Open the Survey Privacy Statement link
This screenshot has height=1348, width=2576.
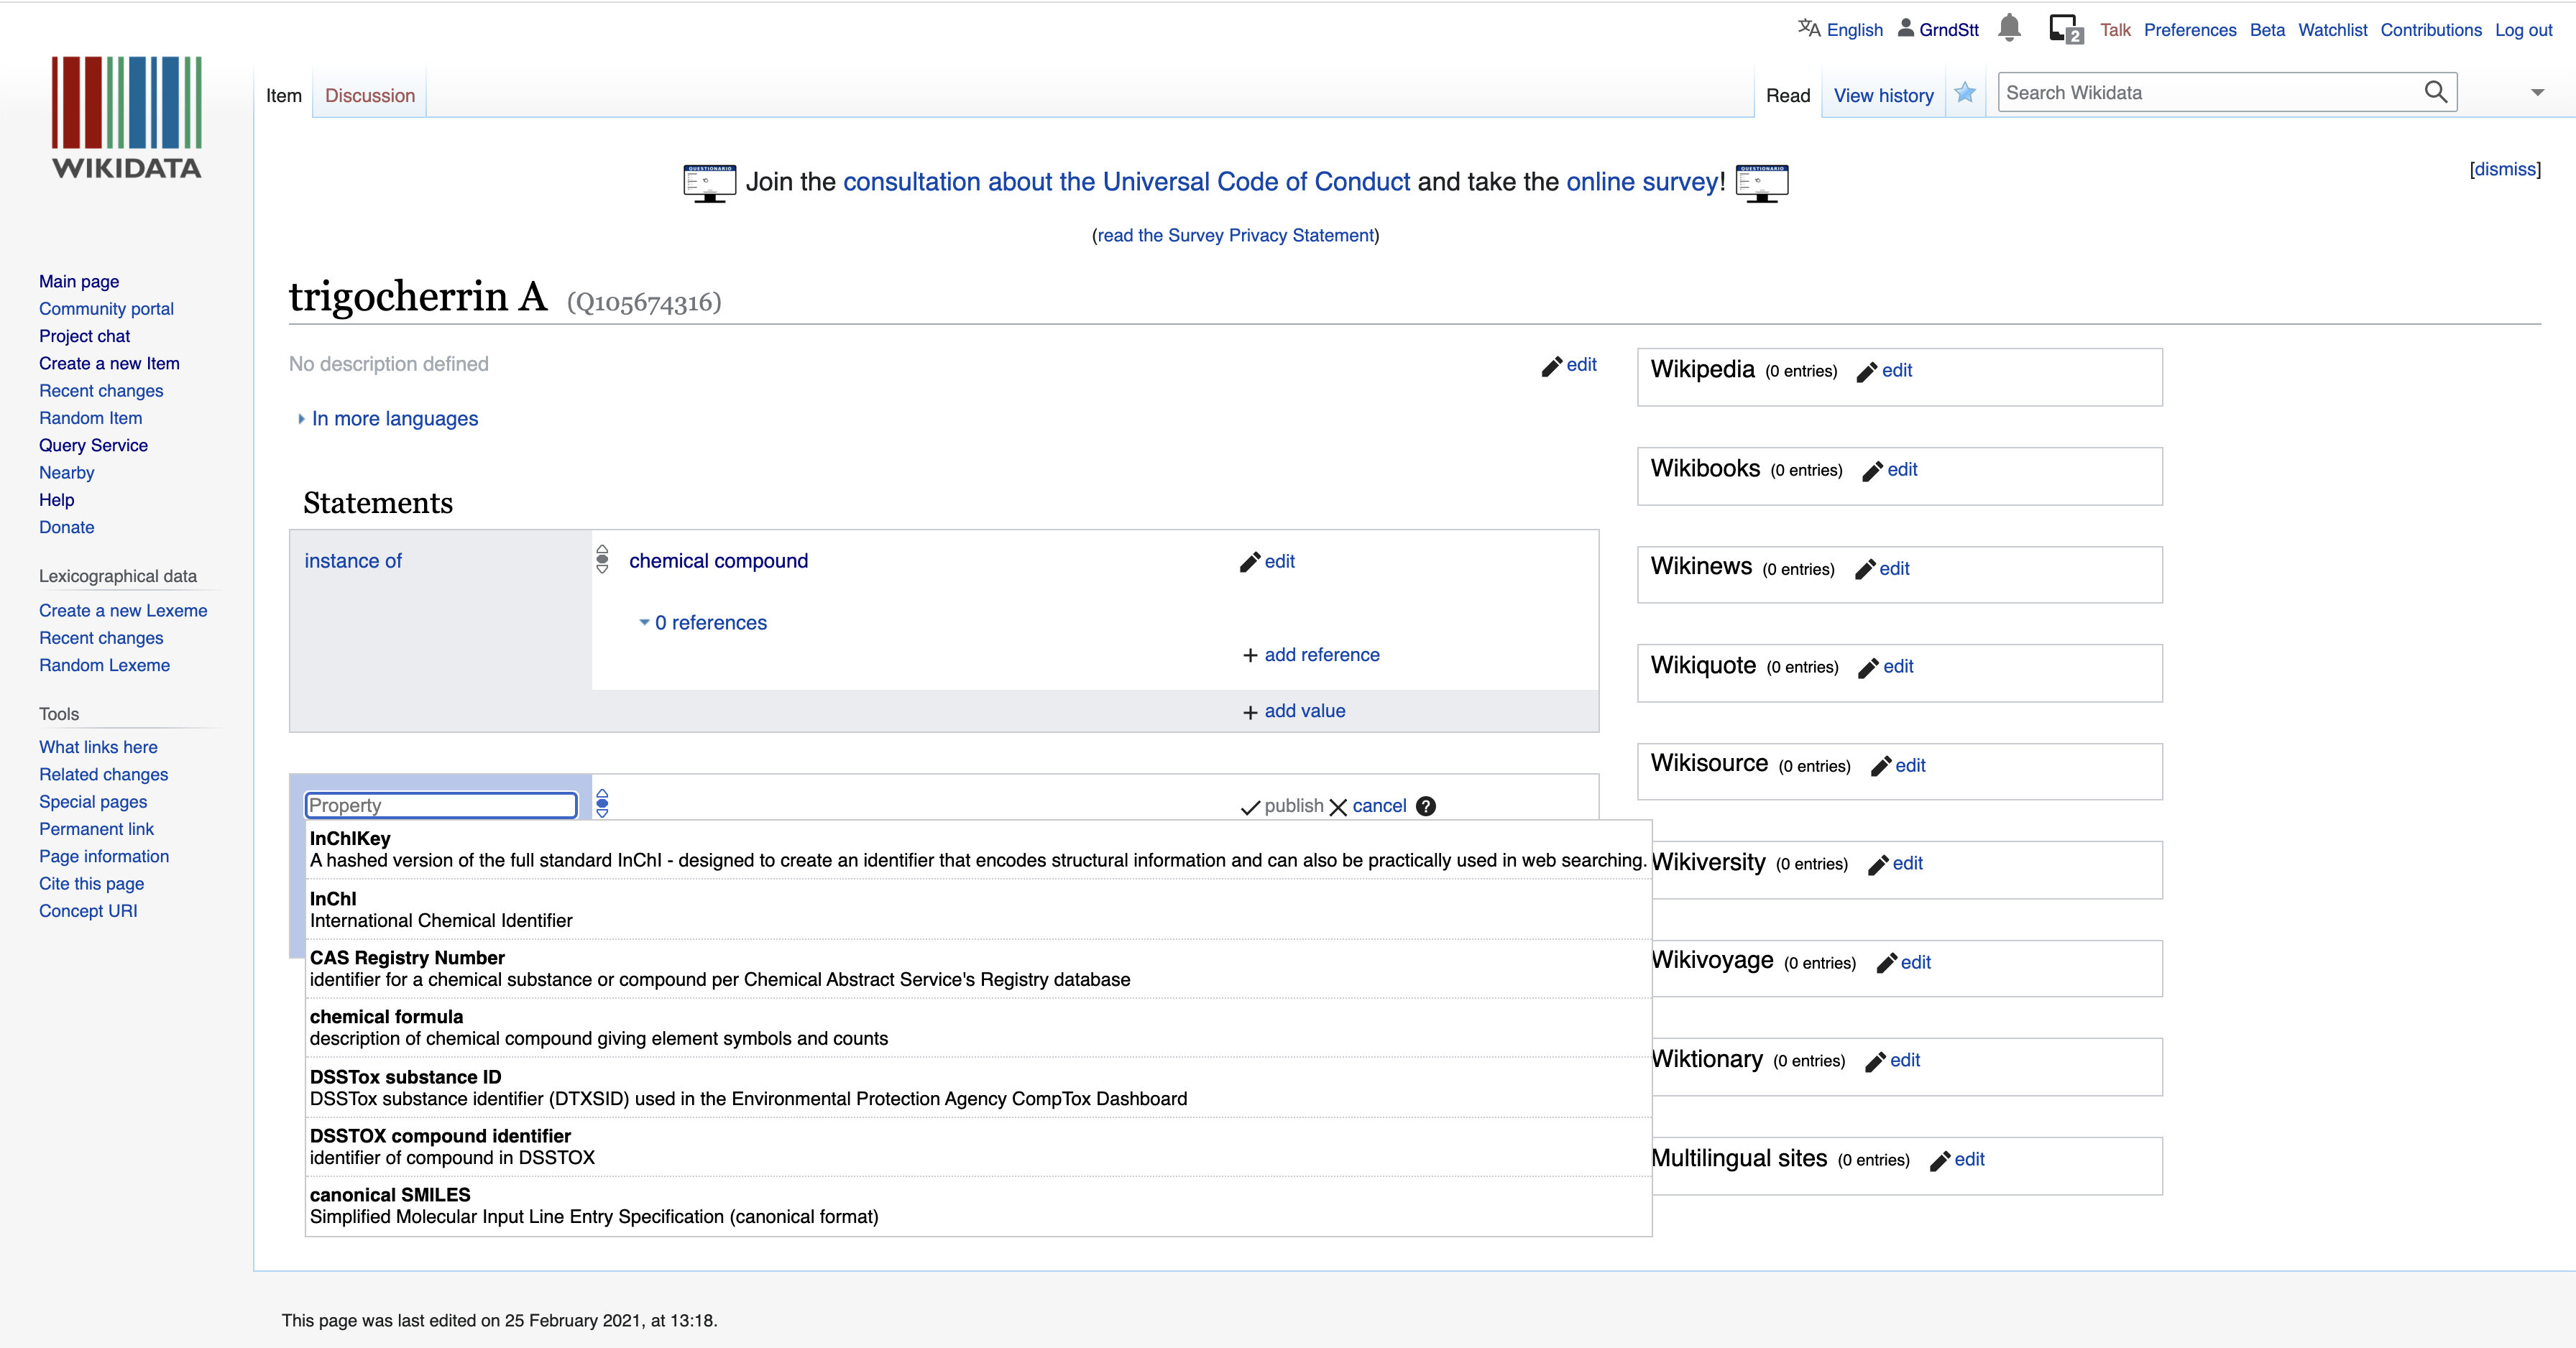pos(1236,236)
